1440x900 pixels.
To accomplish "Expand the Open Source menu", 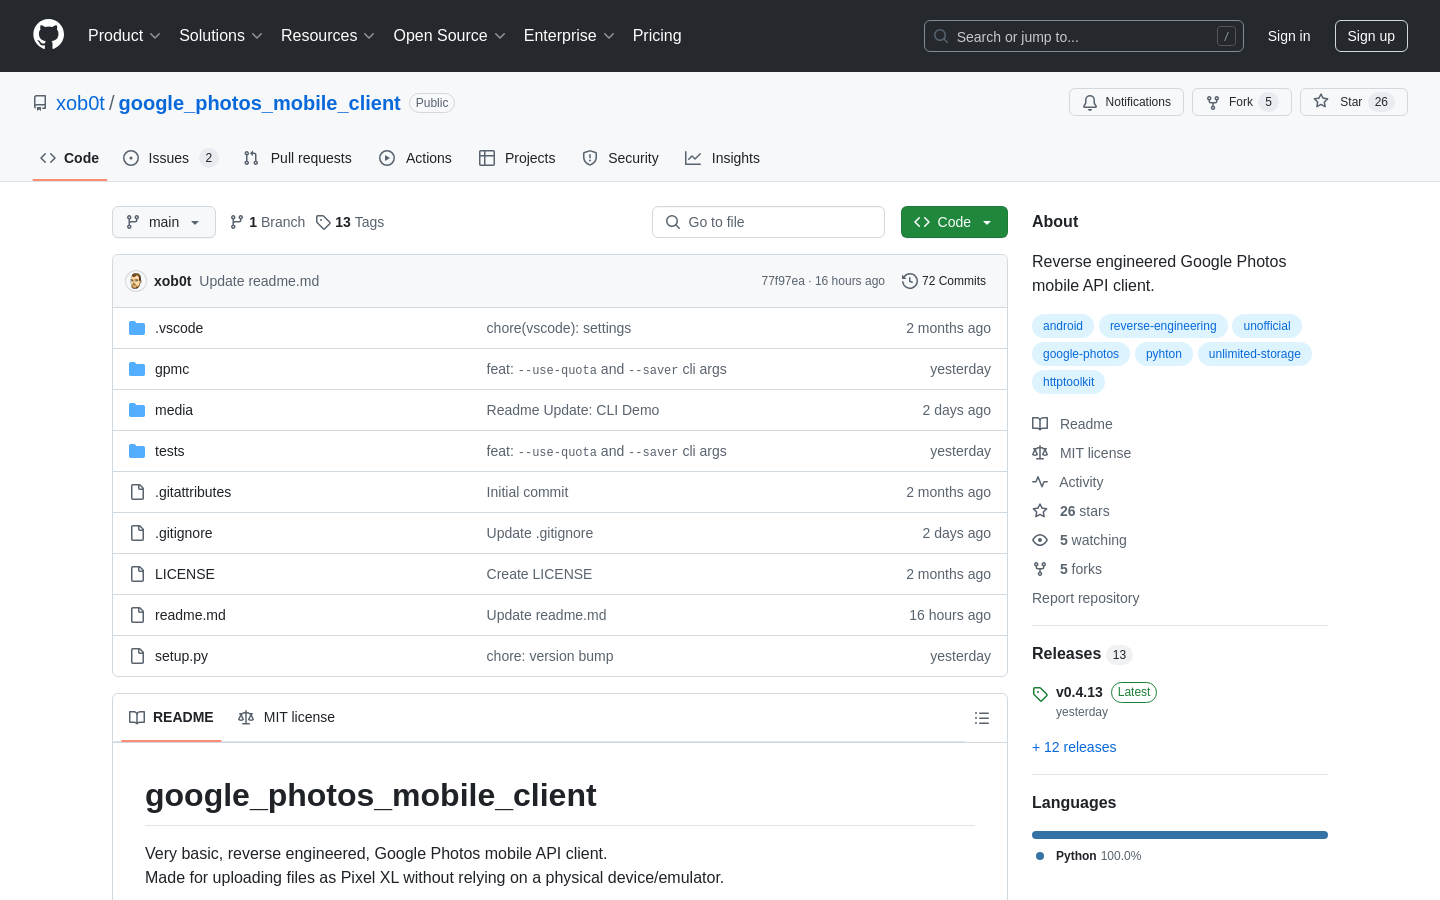I will (x=450, y=36).
